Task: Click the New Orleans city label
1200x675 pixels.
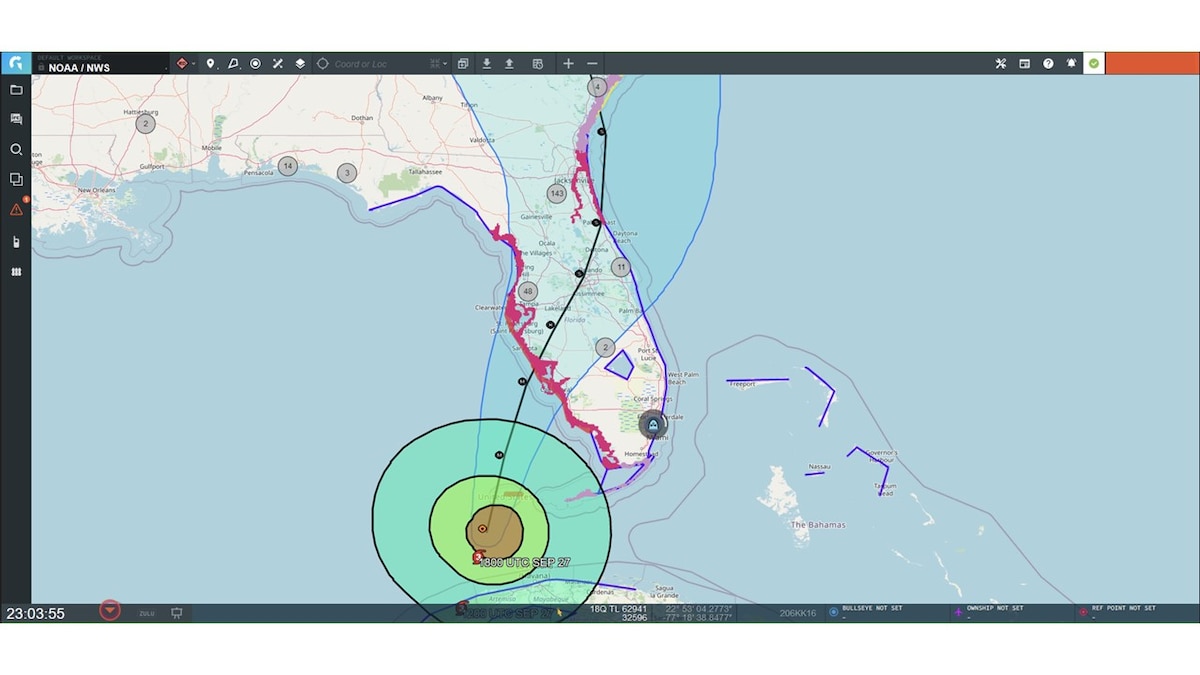Action: 98,190
